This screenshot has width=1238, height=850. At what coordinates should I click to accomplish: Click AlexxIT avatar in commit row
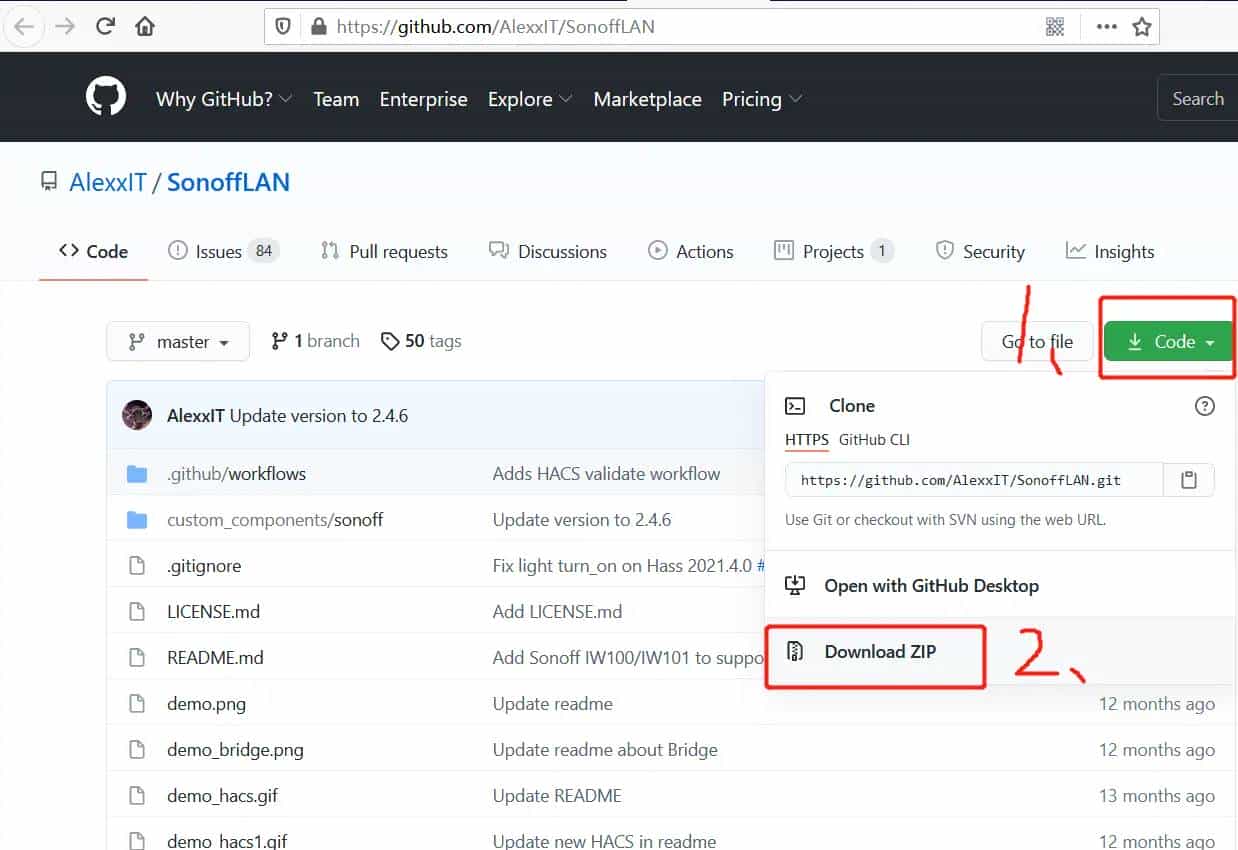click(x=137, y=415)
